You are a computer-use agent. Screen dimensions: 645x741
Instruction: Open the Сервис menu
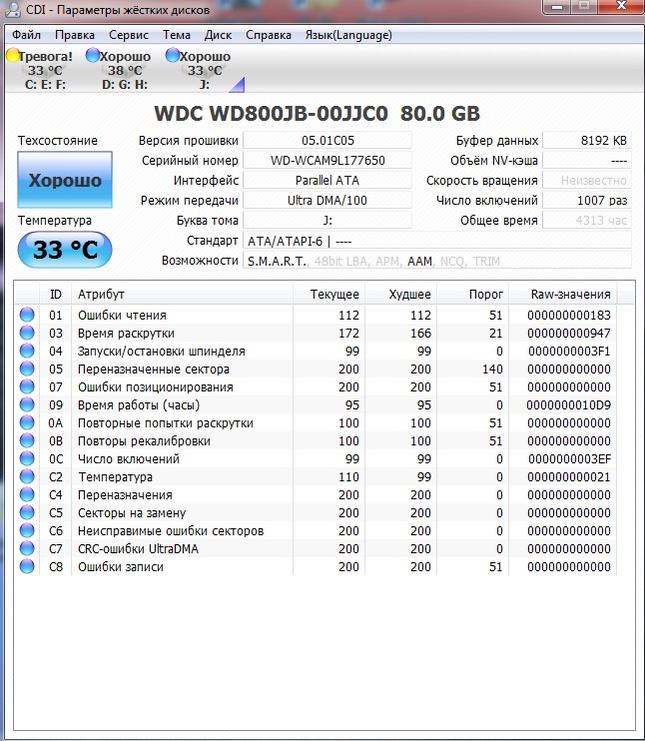(x=129, y=35)
